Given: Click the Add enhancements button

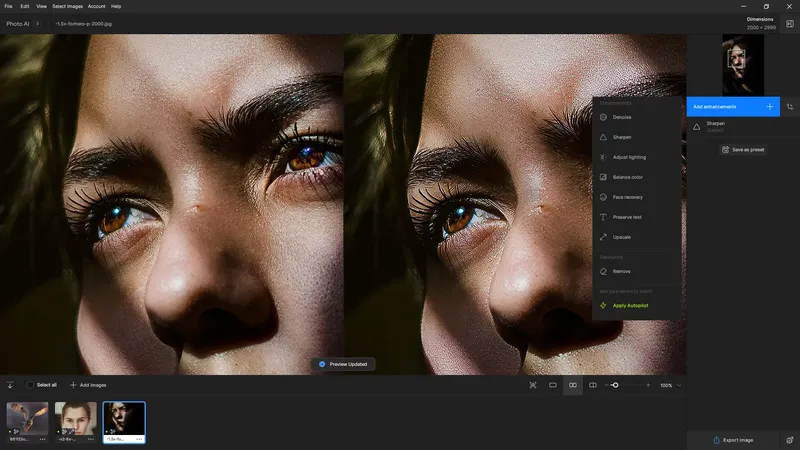Looking at the screenshot, I should [733, 107].
